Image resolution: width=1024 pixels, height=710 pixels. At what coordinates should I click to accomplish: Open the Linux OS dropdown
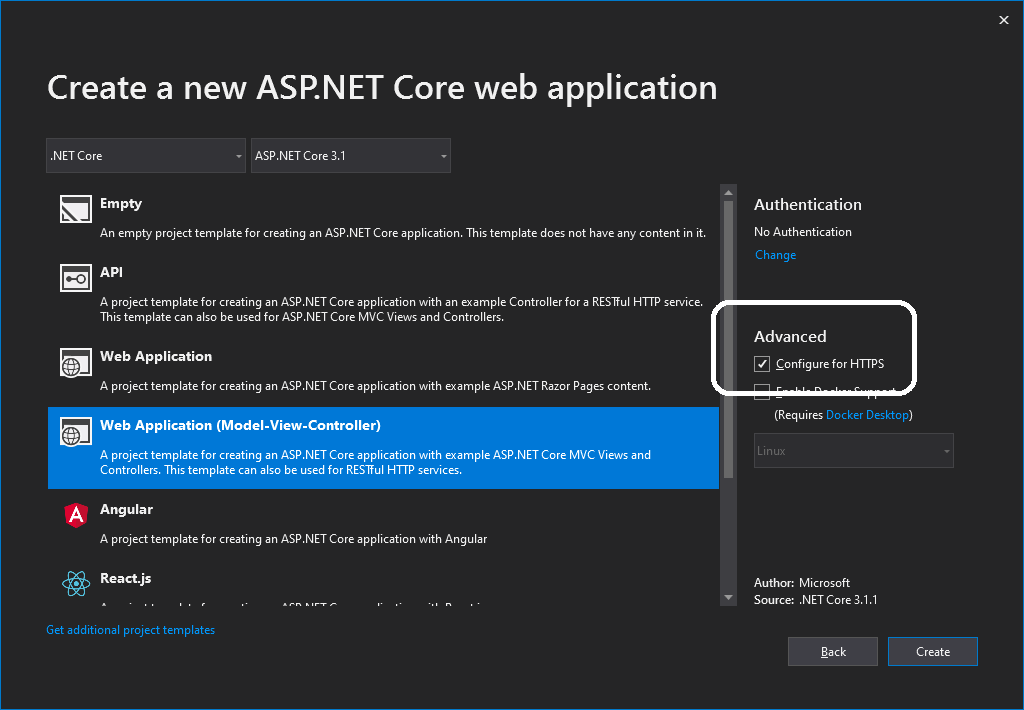point(854,451)
